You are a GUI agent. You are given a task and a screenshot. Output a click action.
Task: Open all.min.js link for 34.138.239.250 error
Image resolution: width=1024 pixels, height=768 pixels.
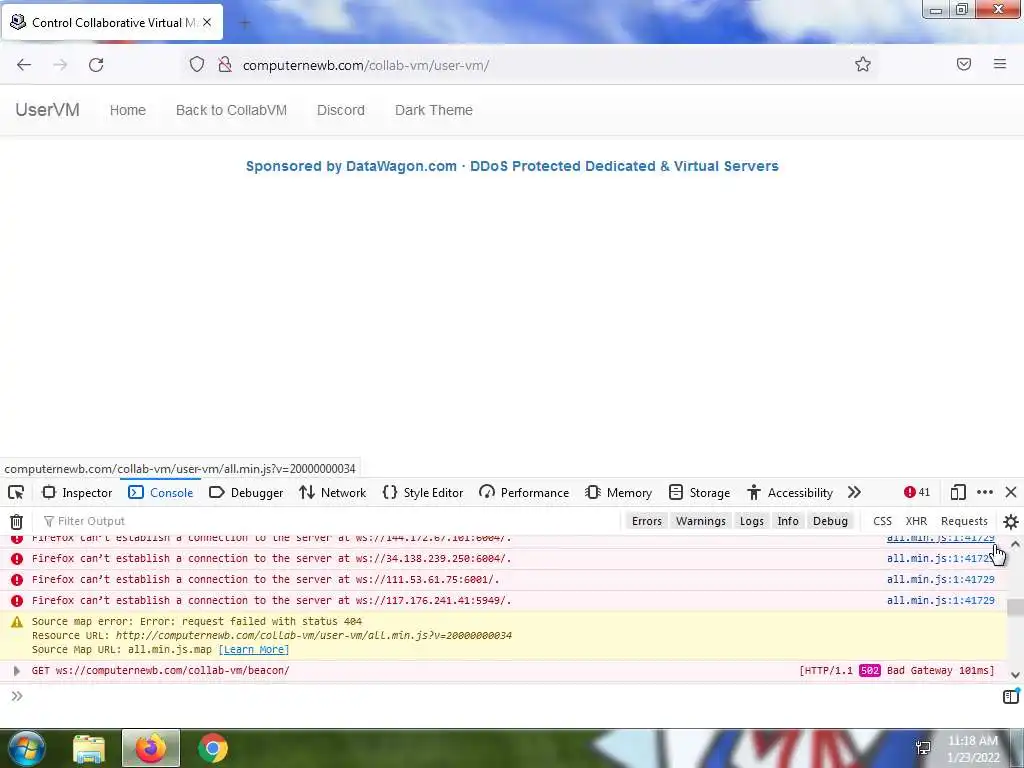coord(940,559)
